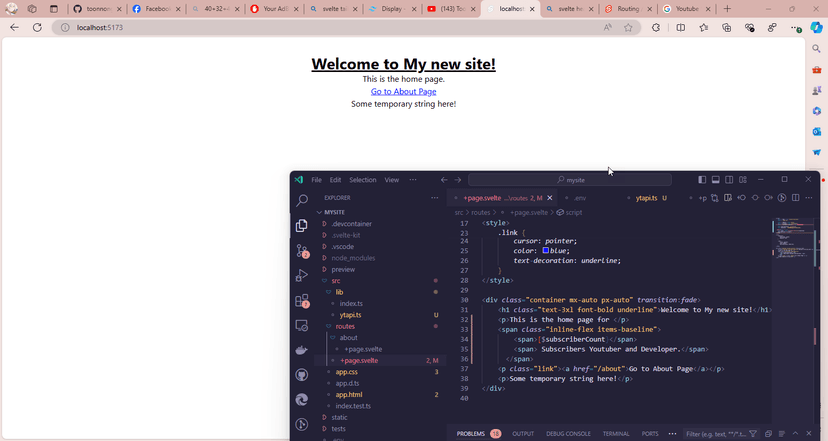Open the Source Control view
The image size is (828, 441).
(x=301, y=251)
